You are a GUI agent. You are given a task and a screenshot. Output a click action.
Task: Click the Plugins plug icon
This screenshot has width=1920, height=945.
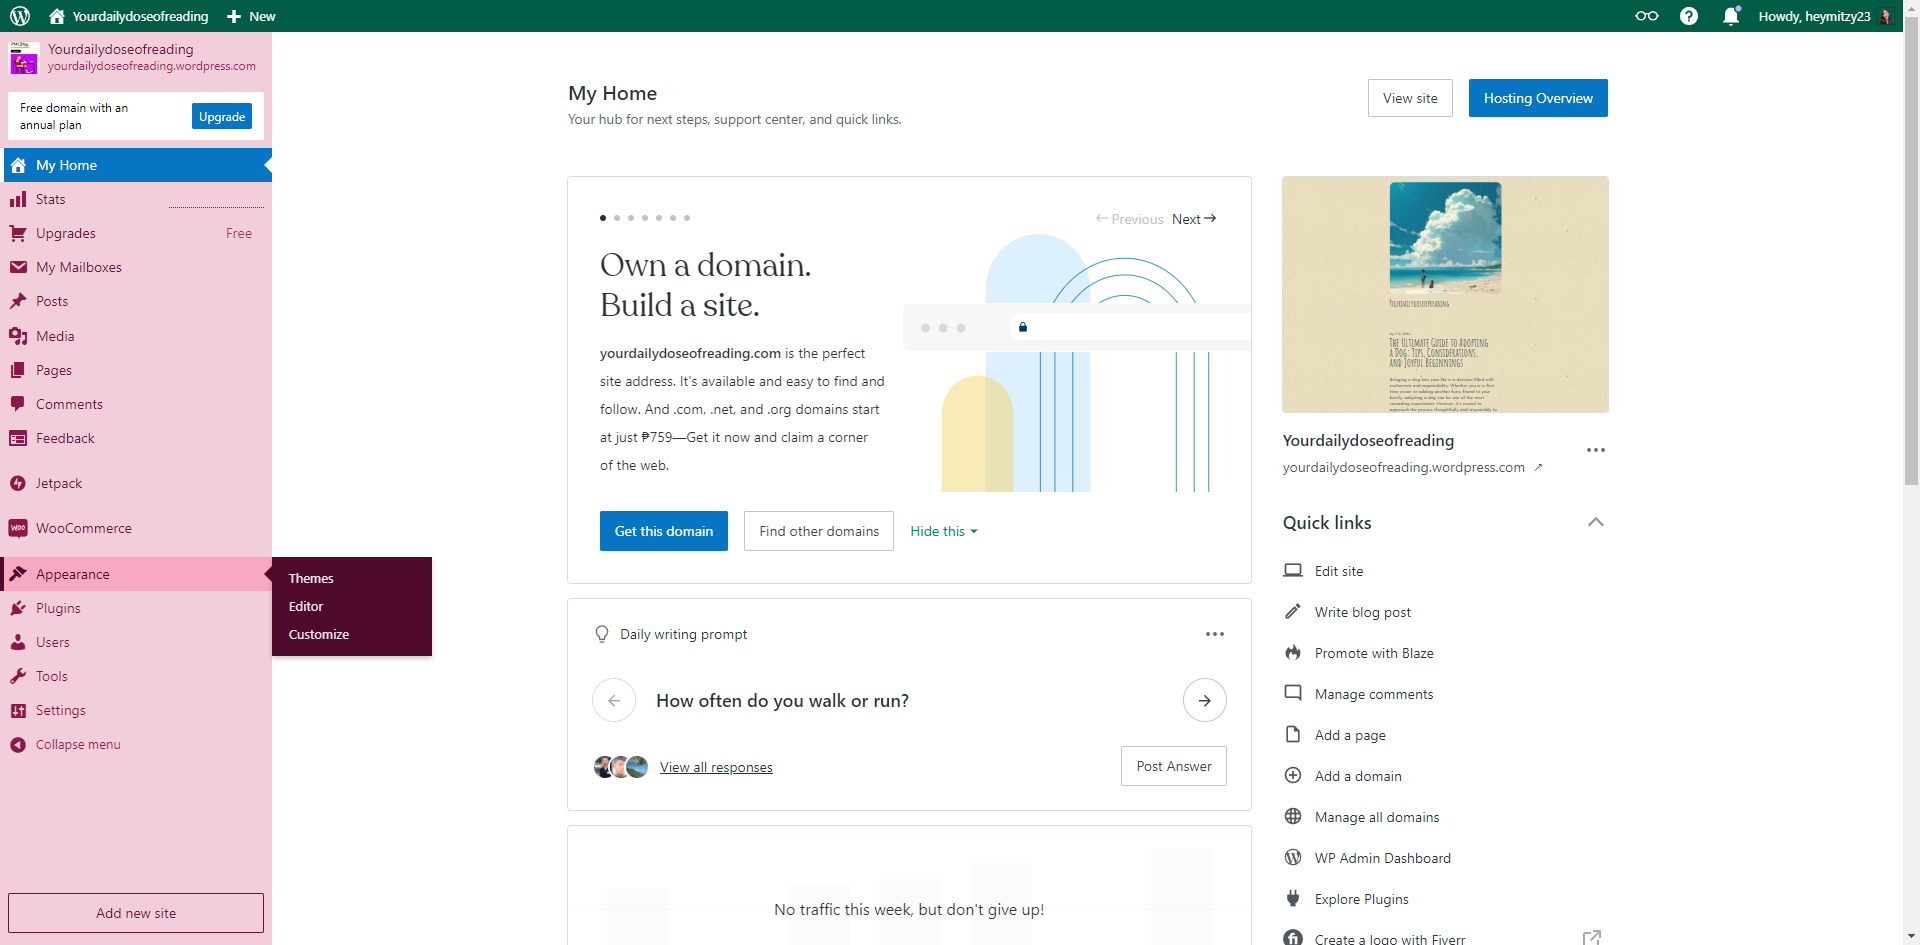point(18,608)
